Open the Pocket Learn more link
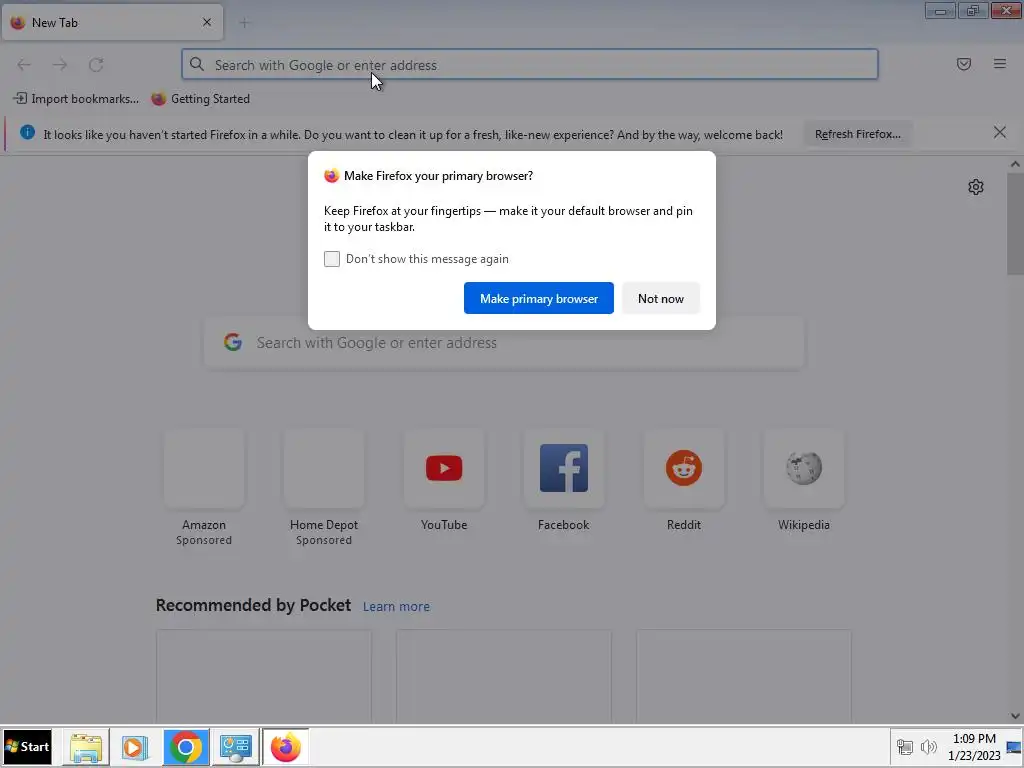The height and width of the screenshot is (768, 1024). 396,607
